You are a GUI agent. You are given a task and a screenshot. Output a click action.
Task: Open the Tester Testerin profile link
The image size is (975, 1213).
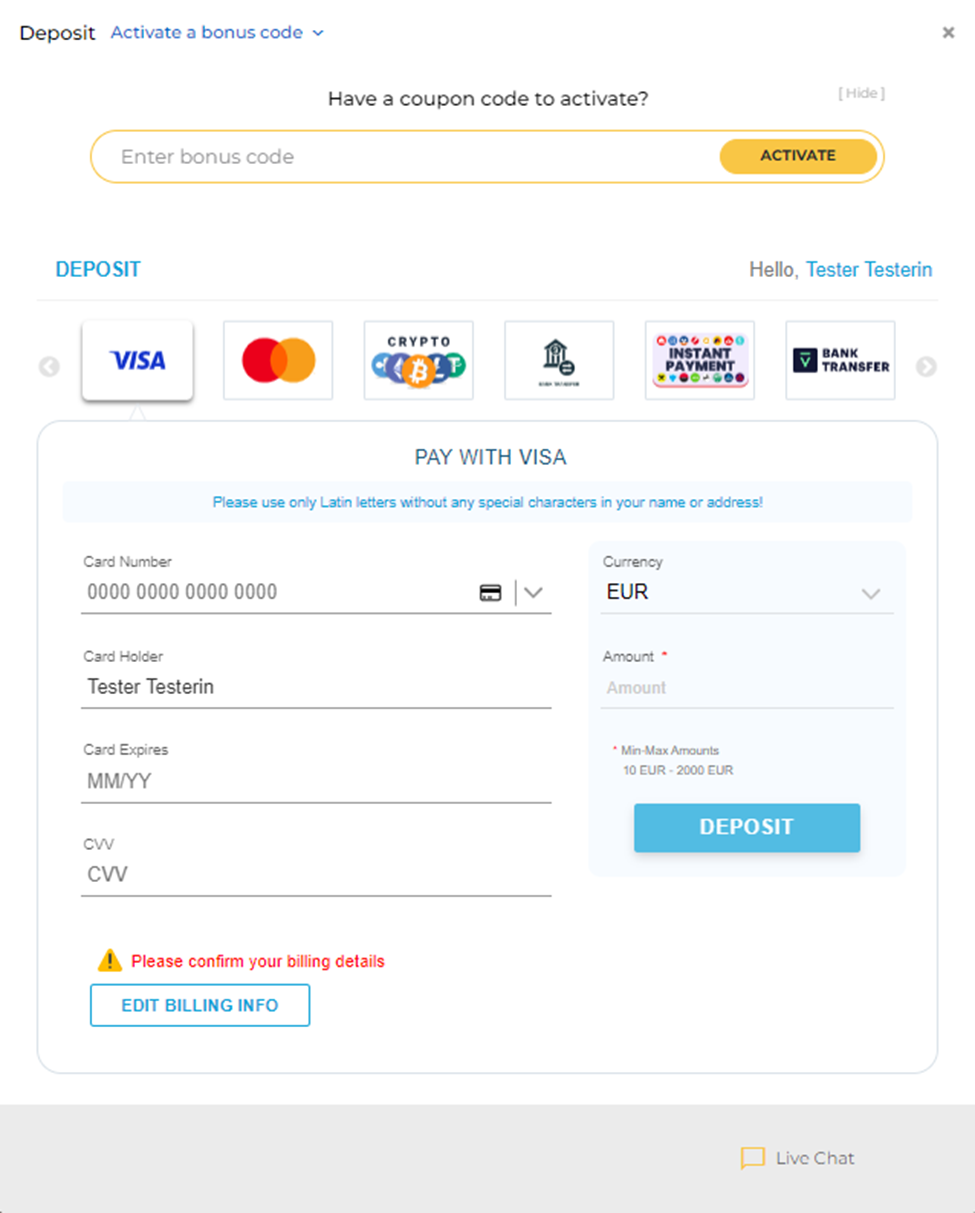click(869, 270)
